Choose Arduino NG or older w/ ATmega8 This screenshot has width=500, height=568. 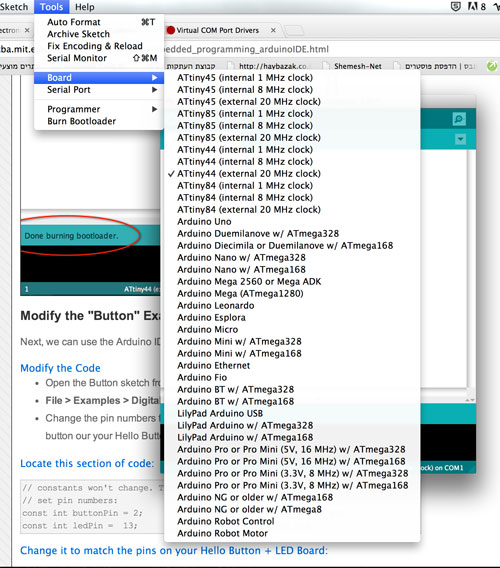tap(292, 509)
